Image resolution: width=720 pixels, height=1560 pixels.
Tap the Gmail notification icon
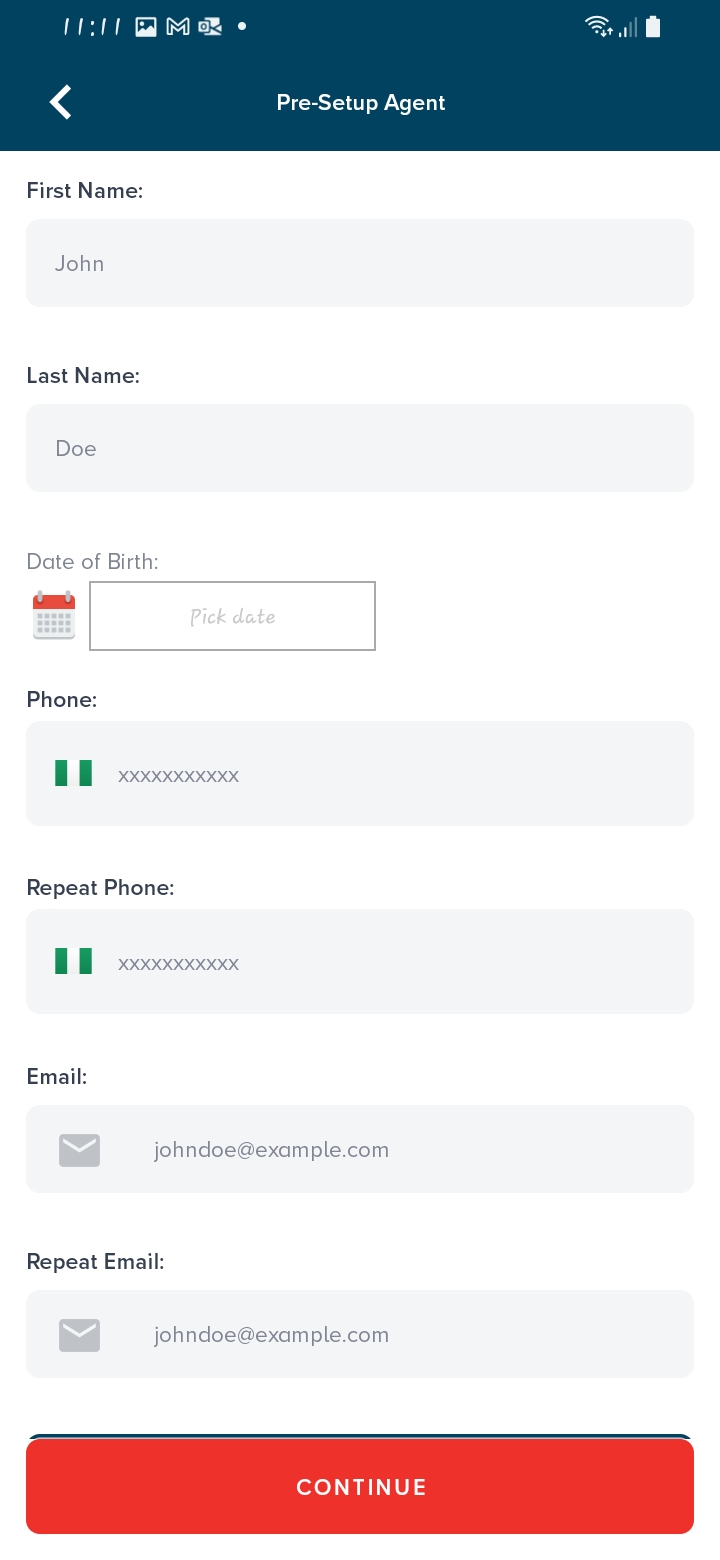click(178, 27)
